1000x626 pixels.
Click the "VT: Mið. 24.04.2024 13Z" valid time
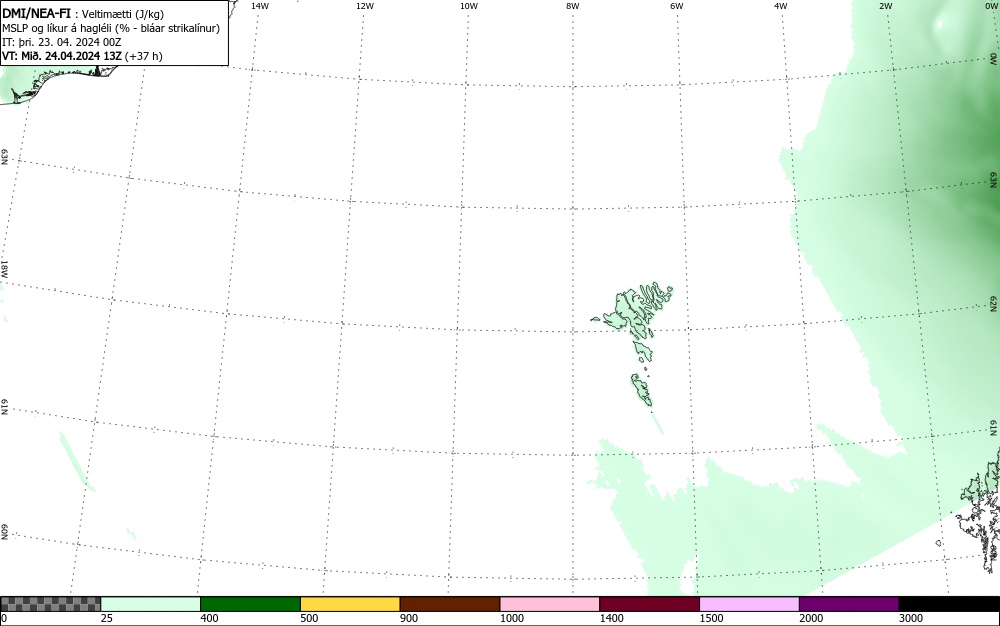point(62,56)
